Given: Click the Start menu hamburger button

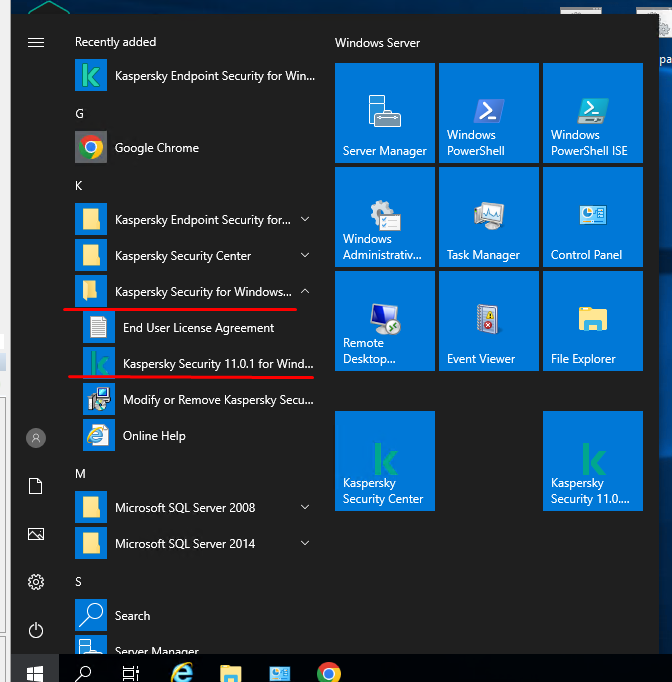Looking at the screenshot, I should click(36, 42).
